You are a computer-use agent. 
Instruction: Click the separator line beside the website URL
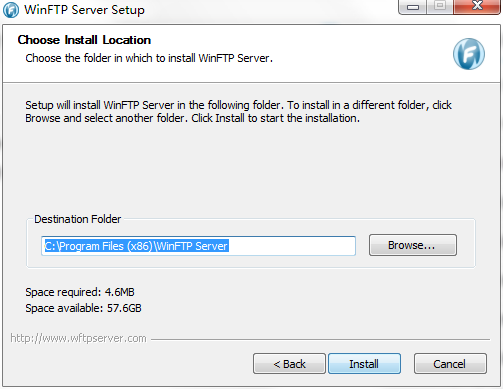coord(321,339)
